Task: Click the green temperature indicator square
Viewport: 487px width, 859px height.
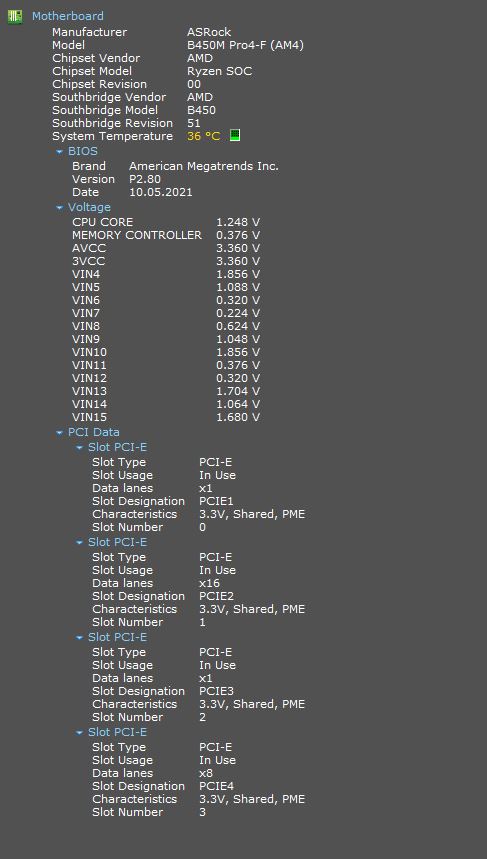Action: (x=234, y=135)
